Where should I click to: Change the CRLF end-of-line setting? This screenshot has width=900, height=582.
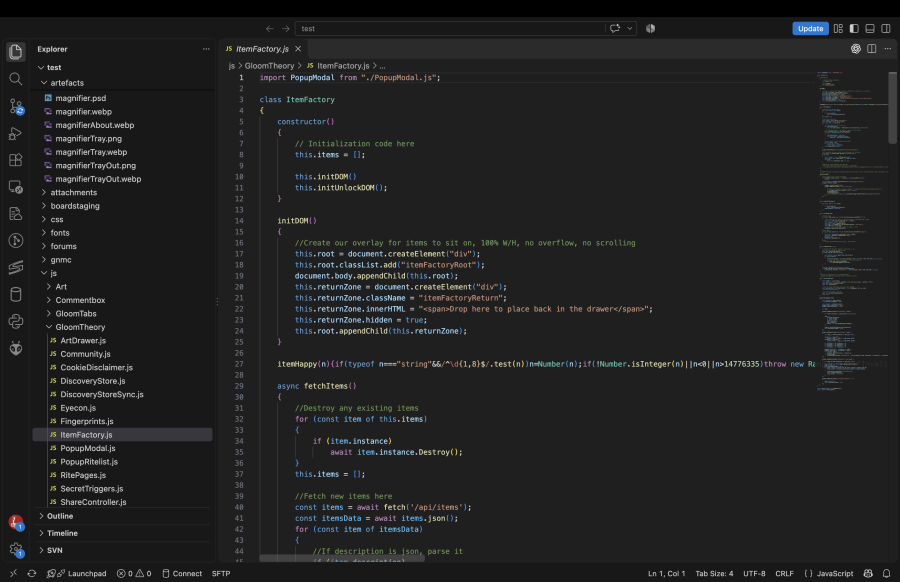pos(784,573)
